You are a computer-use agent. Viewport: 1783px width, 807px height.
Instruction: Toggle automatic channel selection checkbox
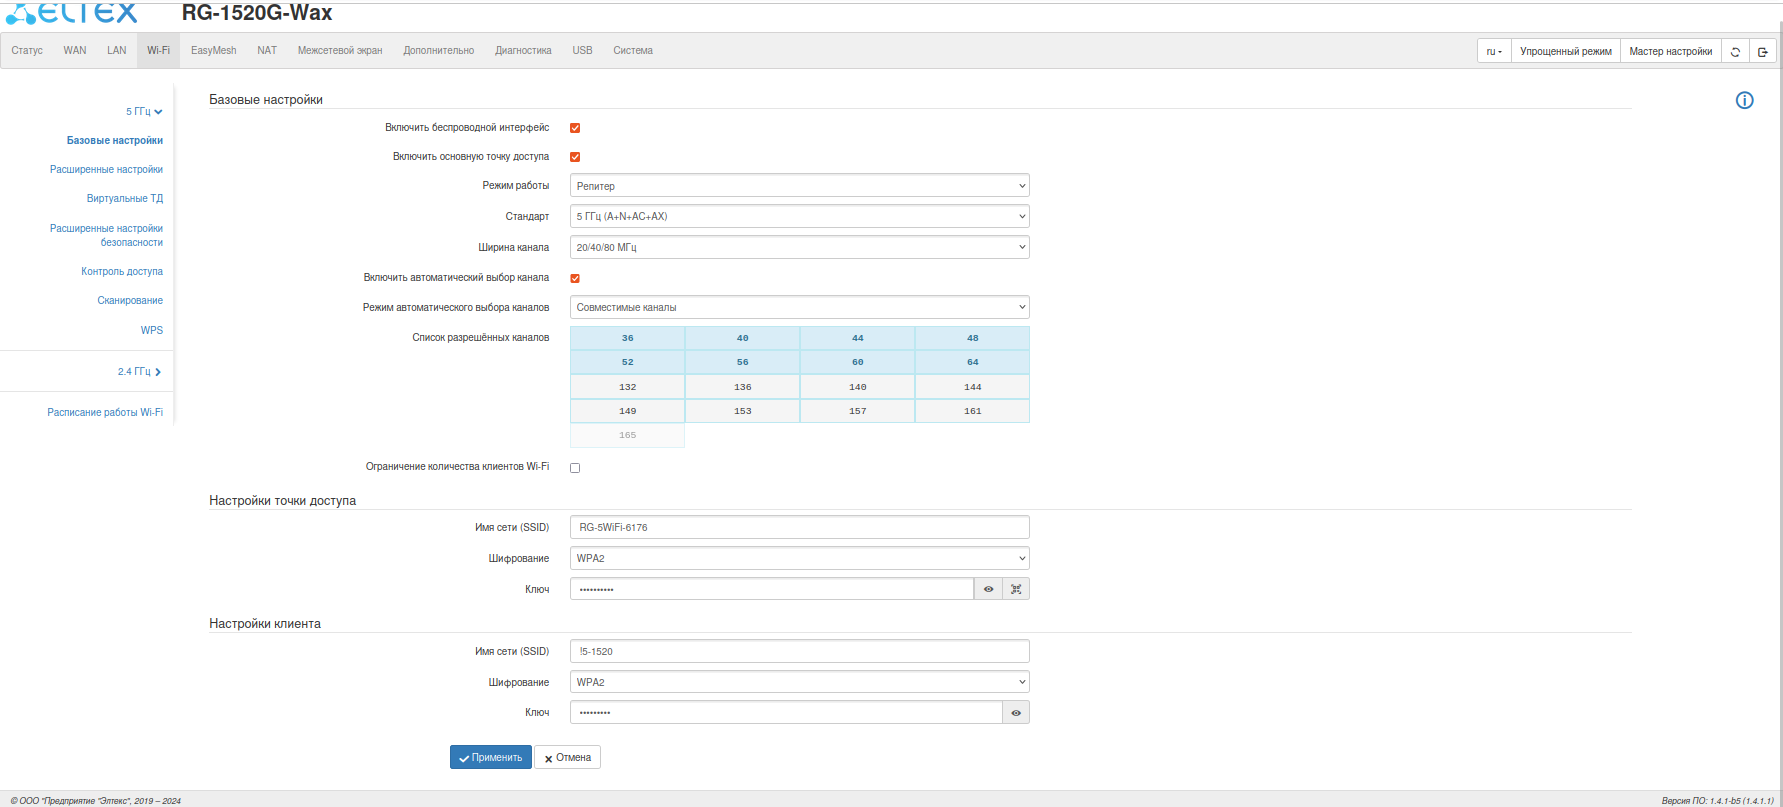[575, 278]
